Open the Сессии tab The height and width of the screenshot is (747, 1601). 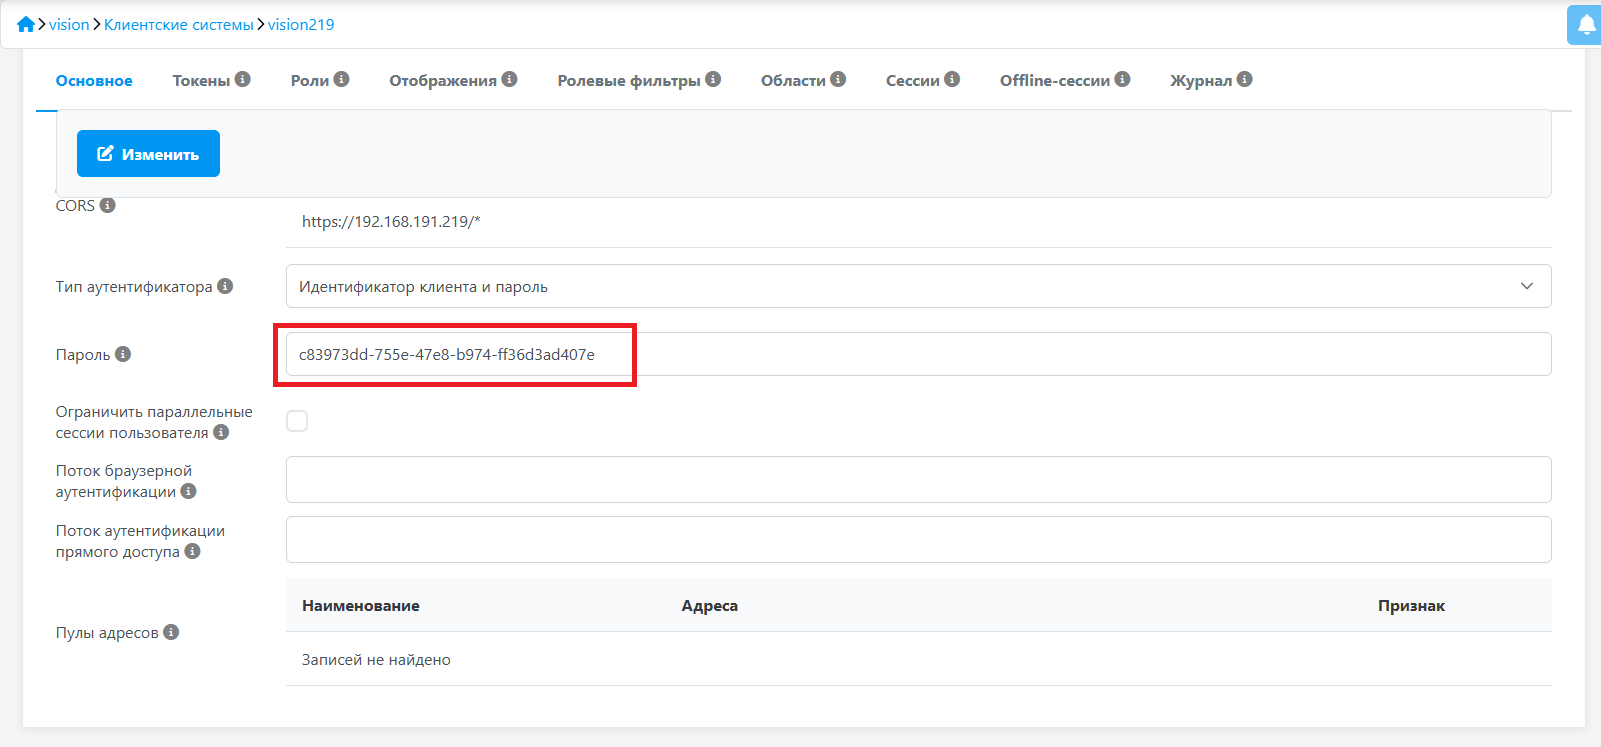pos(912,81)
